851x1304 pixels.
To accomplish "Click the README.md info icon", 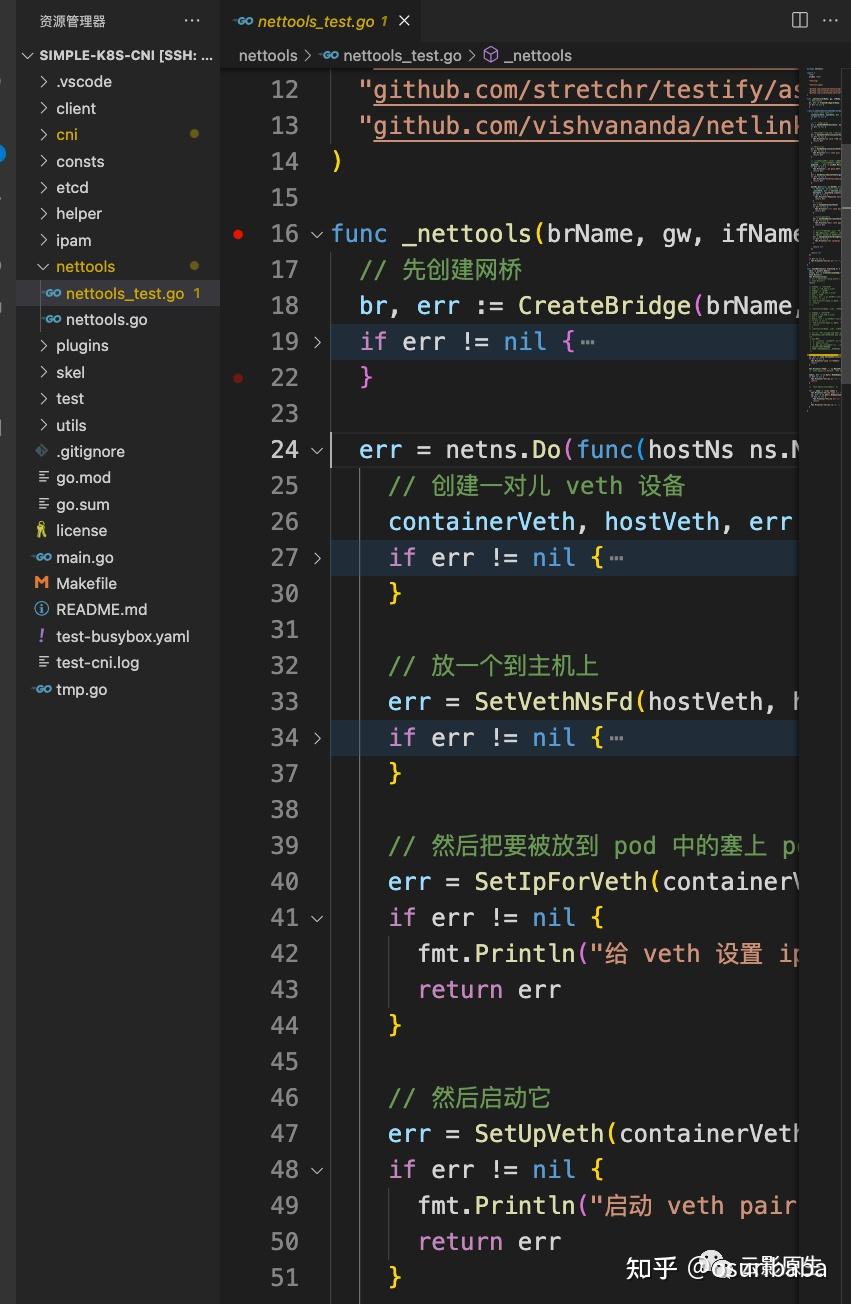I will (42, 609).
